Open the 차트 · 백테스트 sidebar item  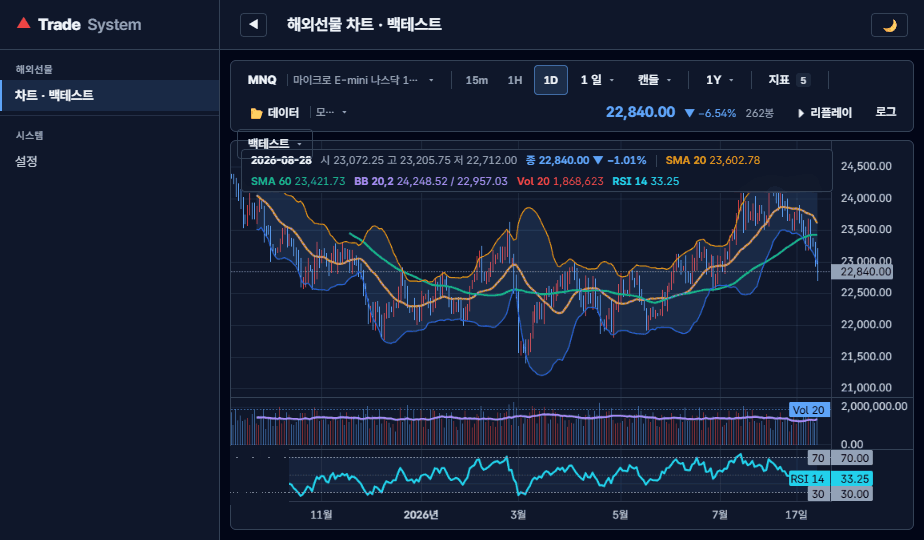point(110,95)
